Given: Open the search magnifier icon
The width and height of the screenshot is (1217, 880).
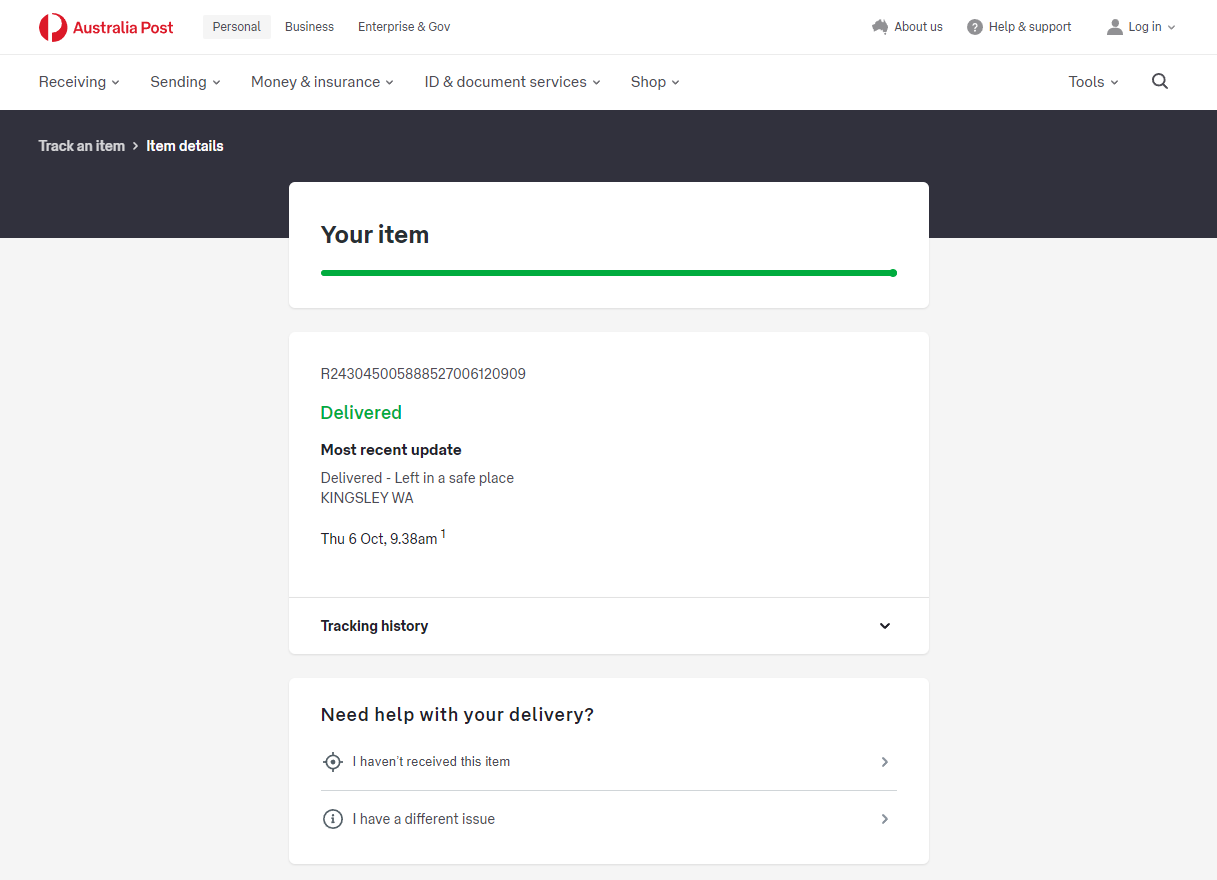Looking at the screenshot, I should [x=1160, y=82].
